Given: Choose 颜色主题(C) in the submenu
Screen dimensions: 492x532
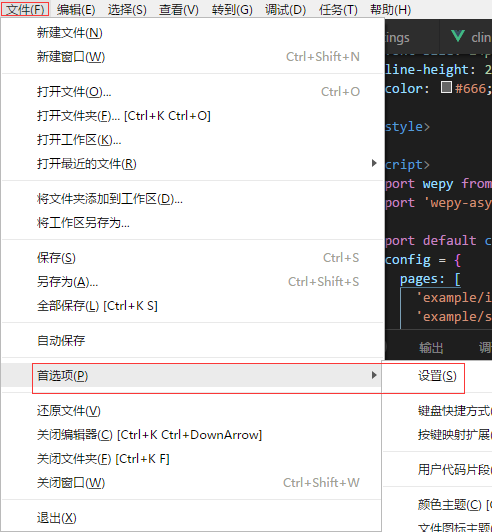Looking at the screenshot, I should (x=455, y=505).
